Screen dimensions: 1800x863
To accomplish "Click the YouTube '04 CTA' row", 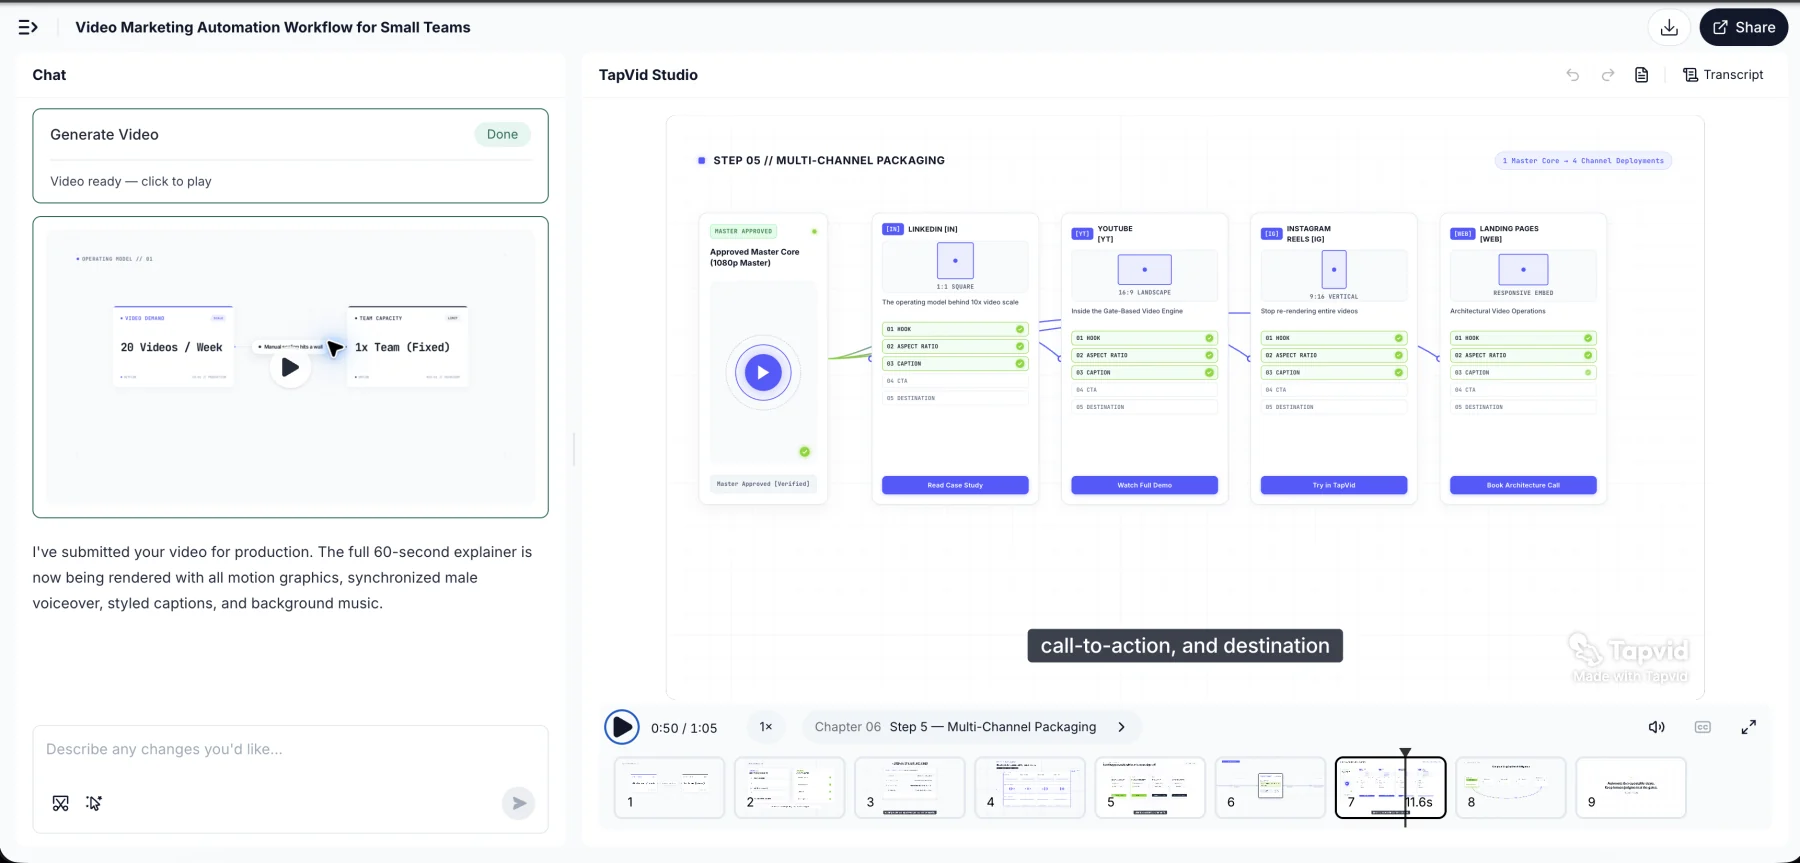I will point(1144,390).
